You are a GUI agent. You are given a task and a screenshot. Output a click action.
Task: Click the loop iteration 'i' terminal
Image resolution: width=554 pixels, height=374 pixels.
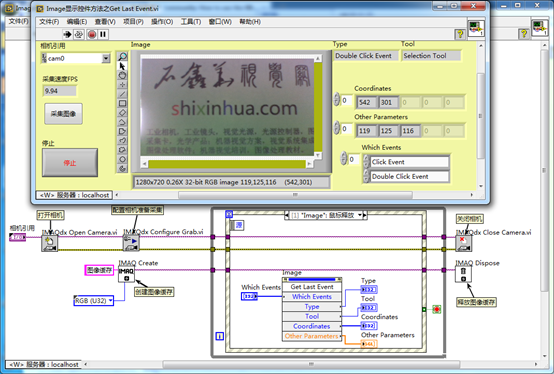coord(219,336)
